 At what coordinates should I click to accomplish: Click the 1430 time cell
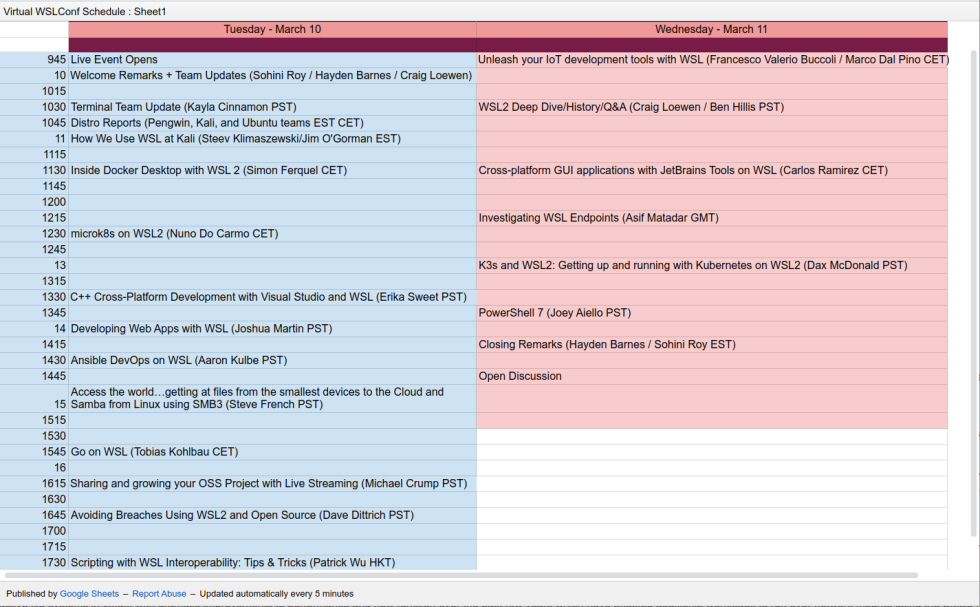click(x=34, y=361)
